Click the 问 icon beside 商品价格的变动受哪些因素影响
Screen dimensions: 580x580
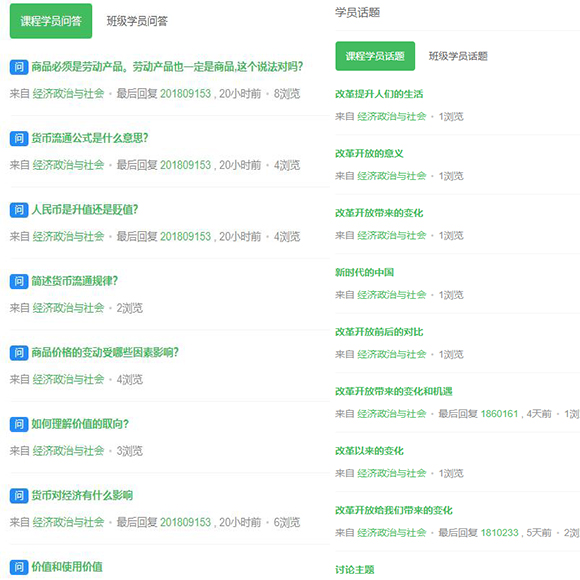pyautogui.click(x=19, y=353)
